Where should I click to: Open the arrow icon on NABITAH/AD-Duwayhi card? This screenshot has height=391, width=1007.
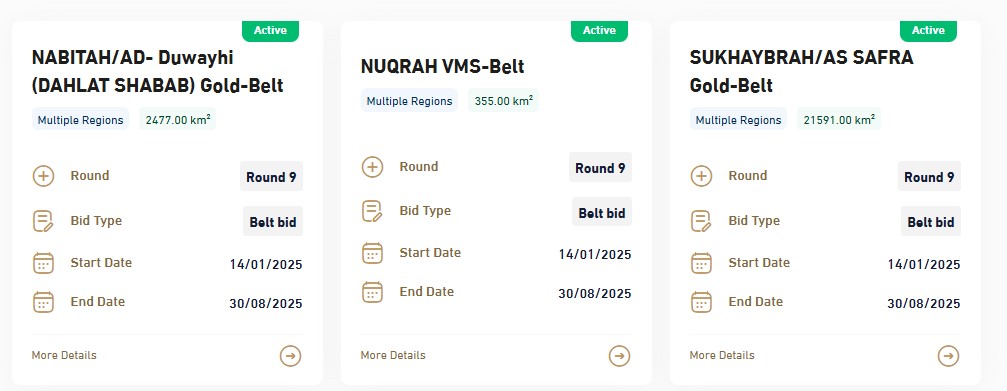coord(290,356)
